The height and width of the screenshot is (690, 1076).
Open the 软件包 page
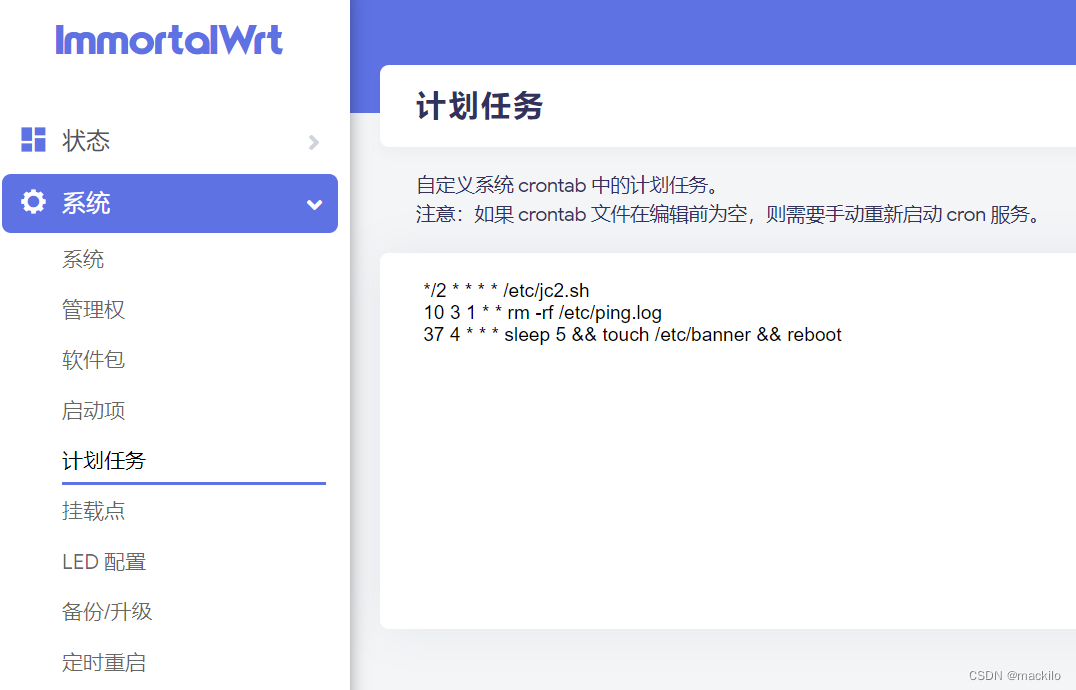[x=93, y=359]
